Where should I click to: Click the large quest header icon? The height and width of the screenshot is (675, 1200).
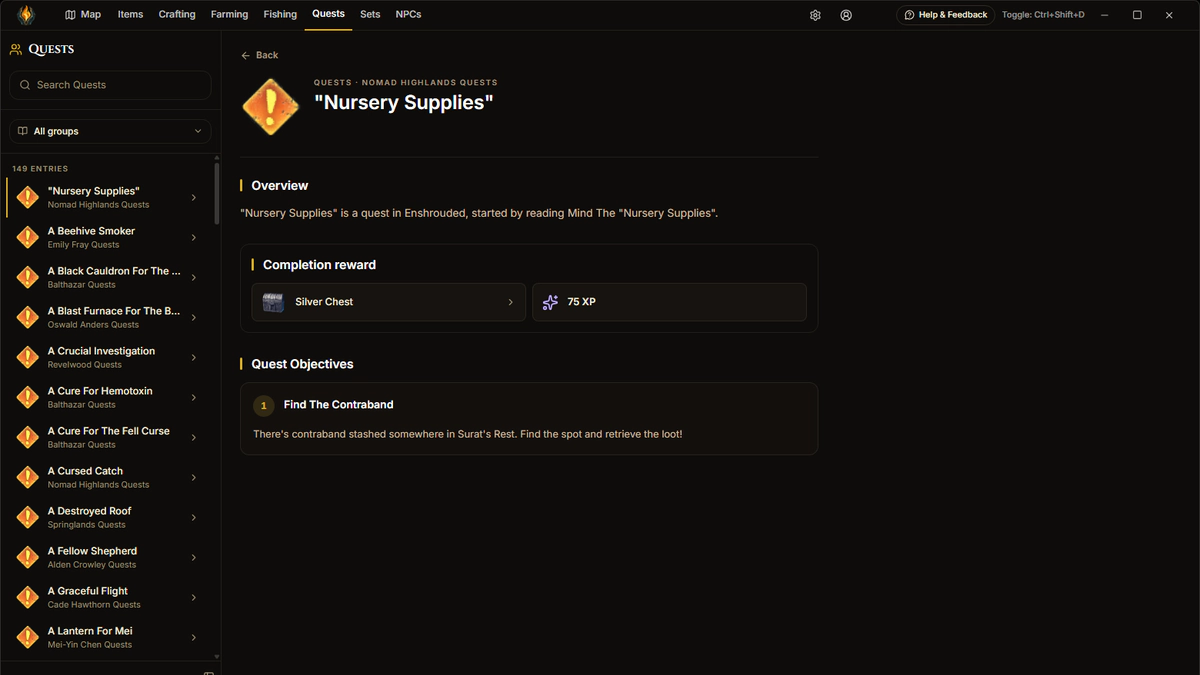pos(270,107)
